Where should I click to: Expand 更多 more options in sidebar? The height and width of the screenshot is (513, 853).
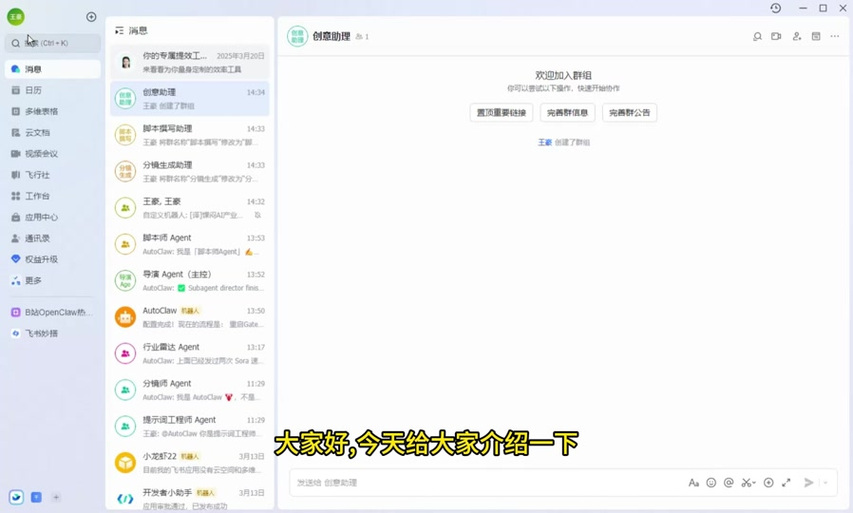[x=53, y=281]
